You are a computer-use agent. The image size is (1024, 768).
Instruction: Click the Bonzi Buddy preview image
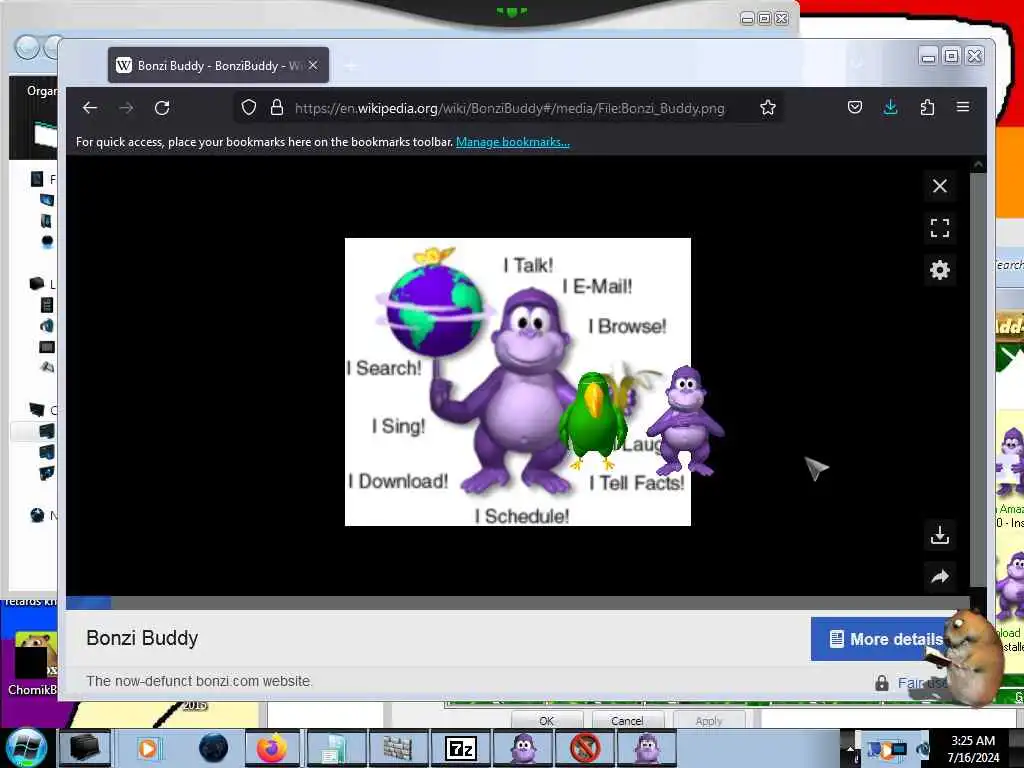coord(518,382)
